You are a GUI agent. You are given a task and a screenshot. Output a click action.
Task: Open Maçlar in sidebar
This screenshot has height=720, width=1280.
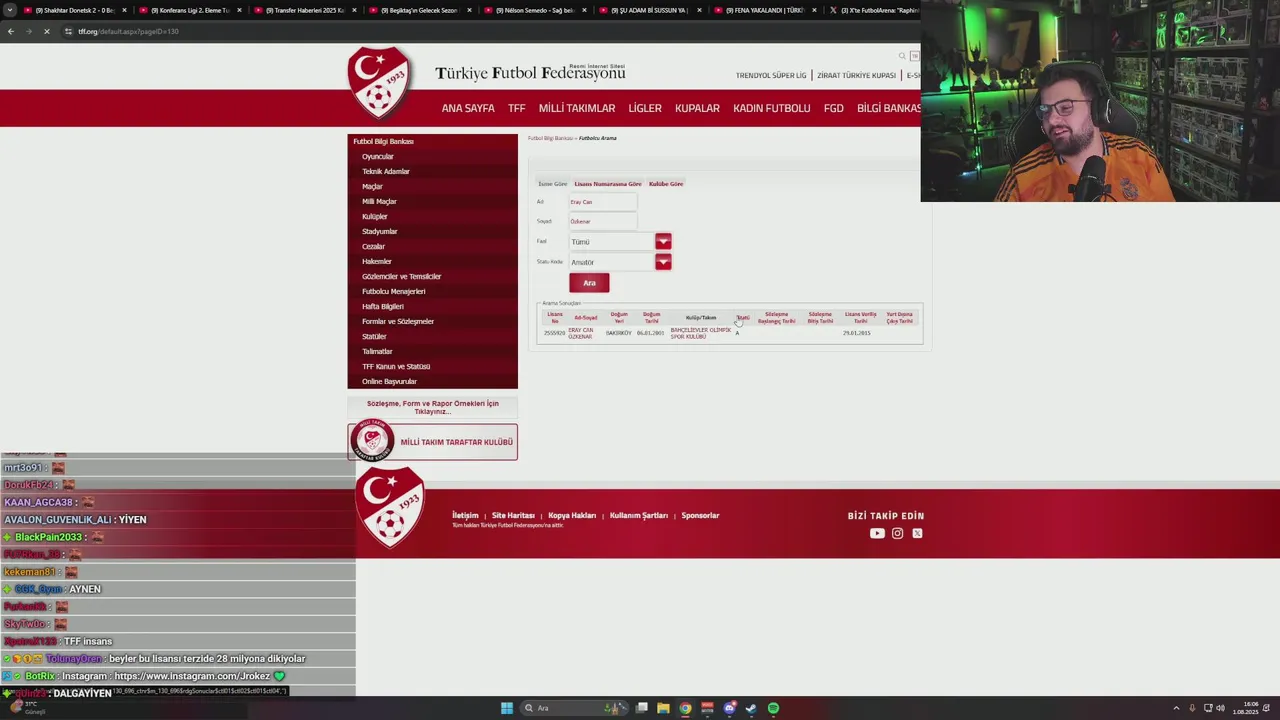372,186
